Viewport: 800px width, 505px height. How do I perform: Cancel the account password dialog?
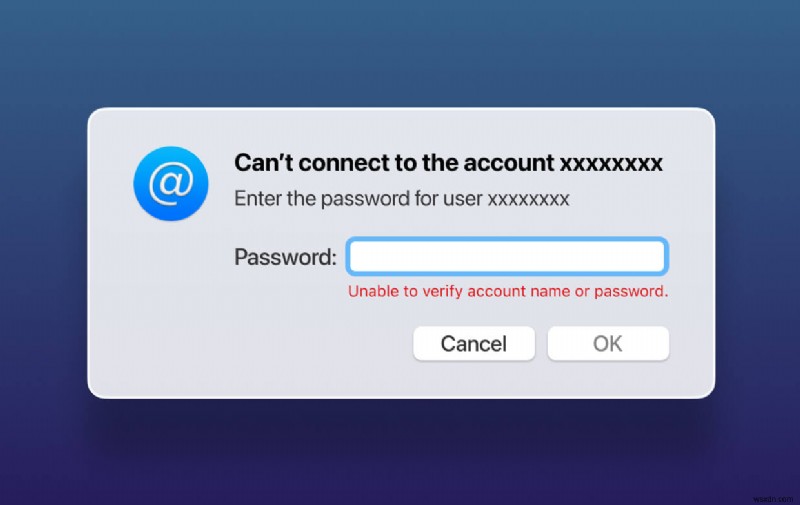[474, 343]
